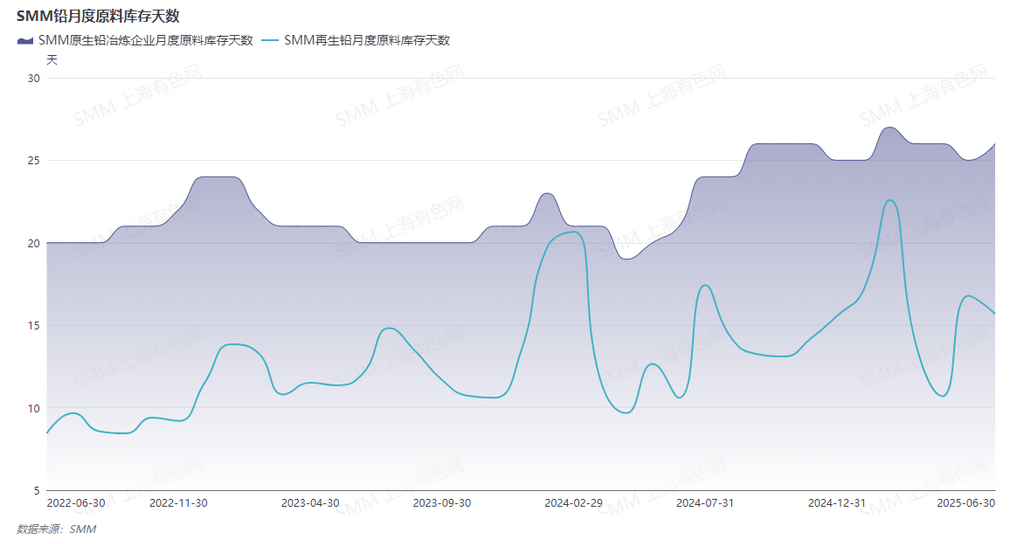Toggle SMM原生铅冶炼企业月度原料库存天数 legend entry
Image resolution: width=1024 pixels, height=544 pixels.
(x=135, y=40)
